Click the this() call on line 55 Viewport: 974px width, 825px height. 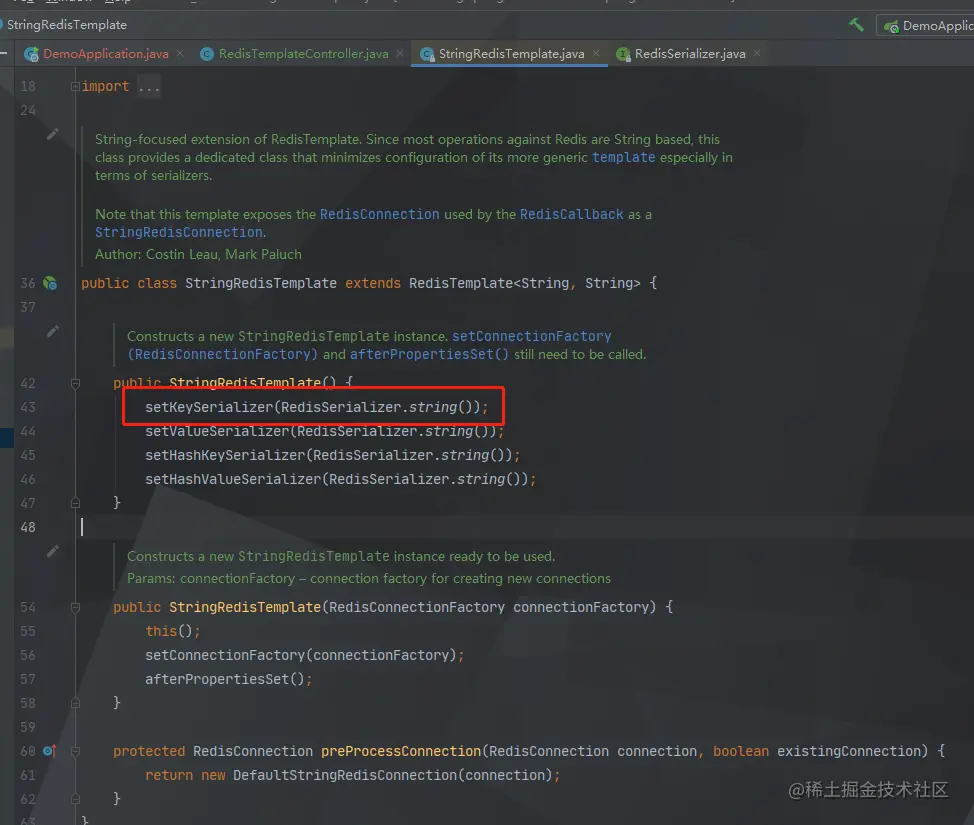[172, 631]
